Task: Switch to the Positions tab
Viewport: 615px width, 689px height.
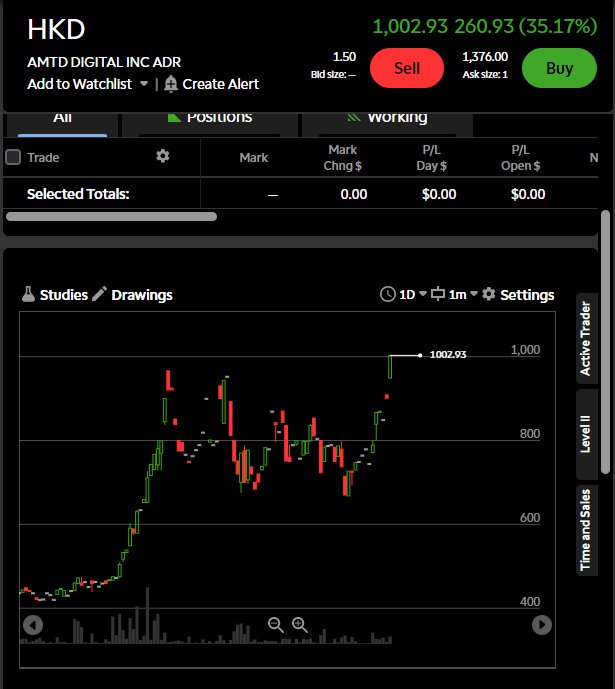Action: click(210, 123)
